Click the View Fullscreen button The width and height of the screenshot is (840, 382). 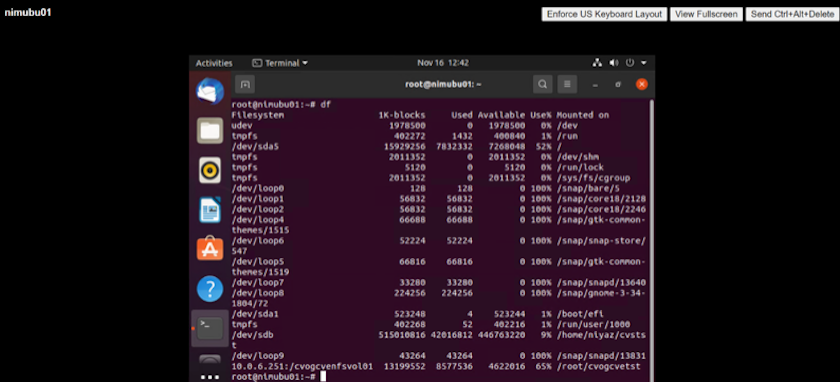tap(706, 14)
